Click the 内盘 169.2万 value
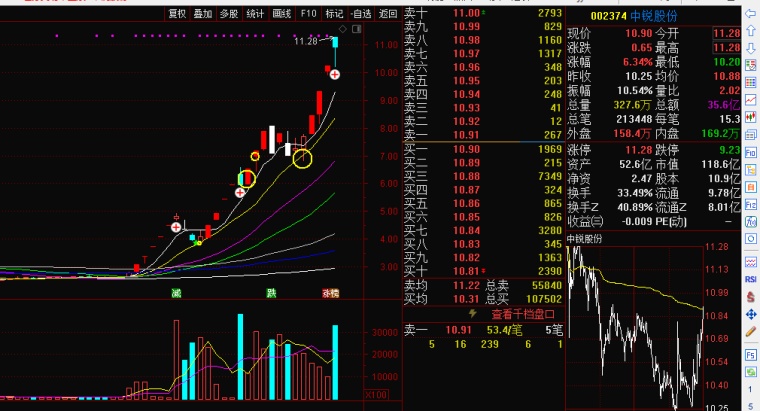This screenshot has width=760, height=411. point(720,133)
